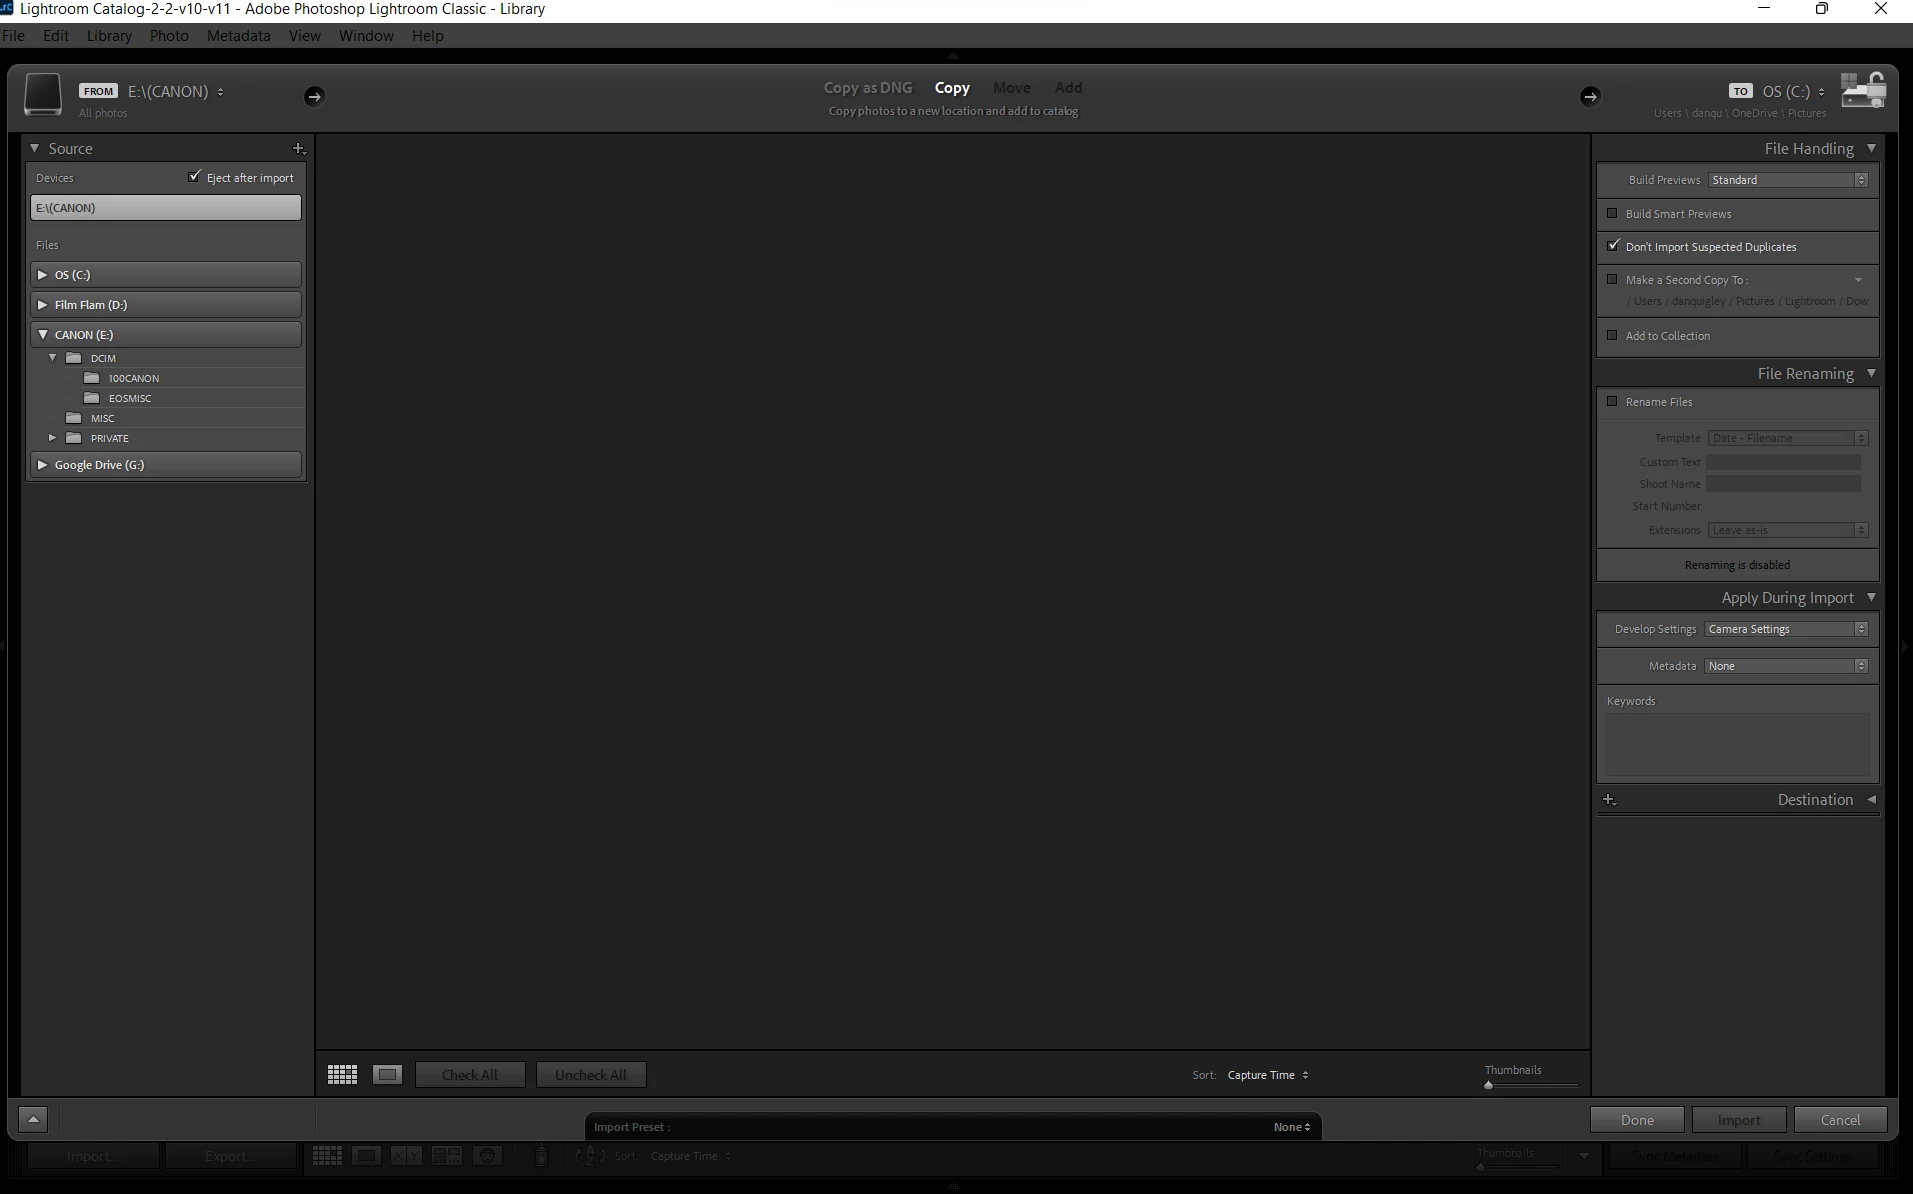This screenshot has height=1194, width=1913.
Task: Click the destination hard drive icon
Action: tap(1863, 91)
